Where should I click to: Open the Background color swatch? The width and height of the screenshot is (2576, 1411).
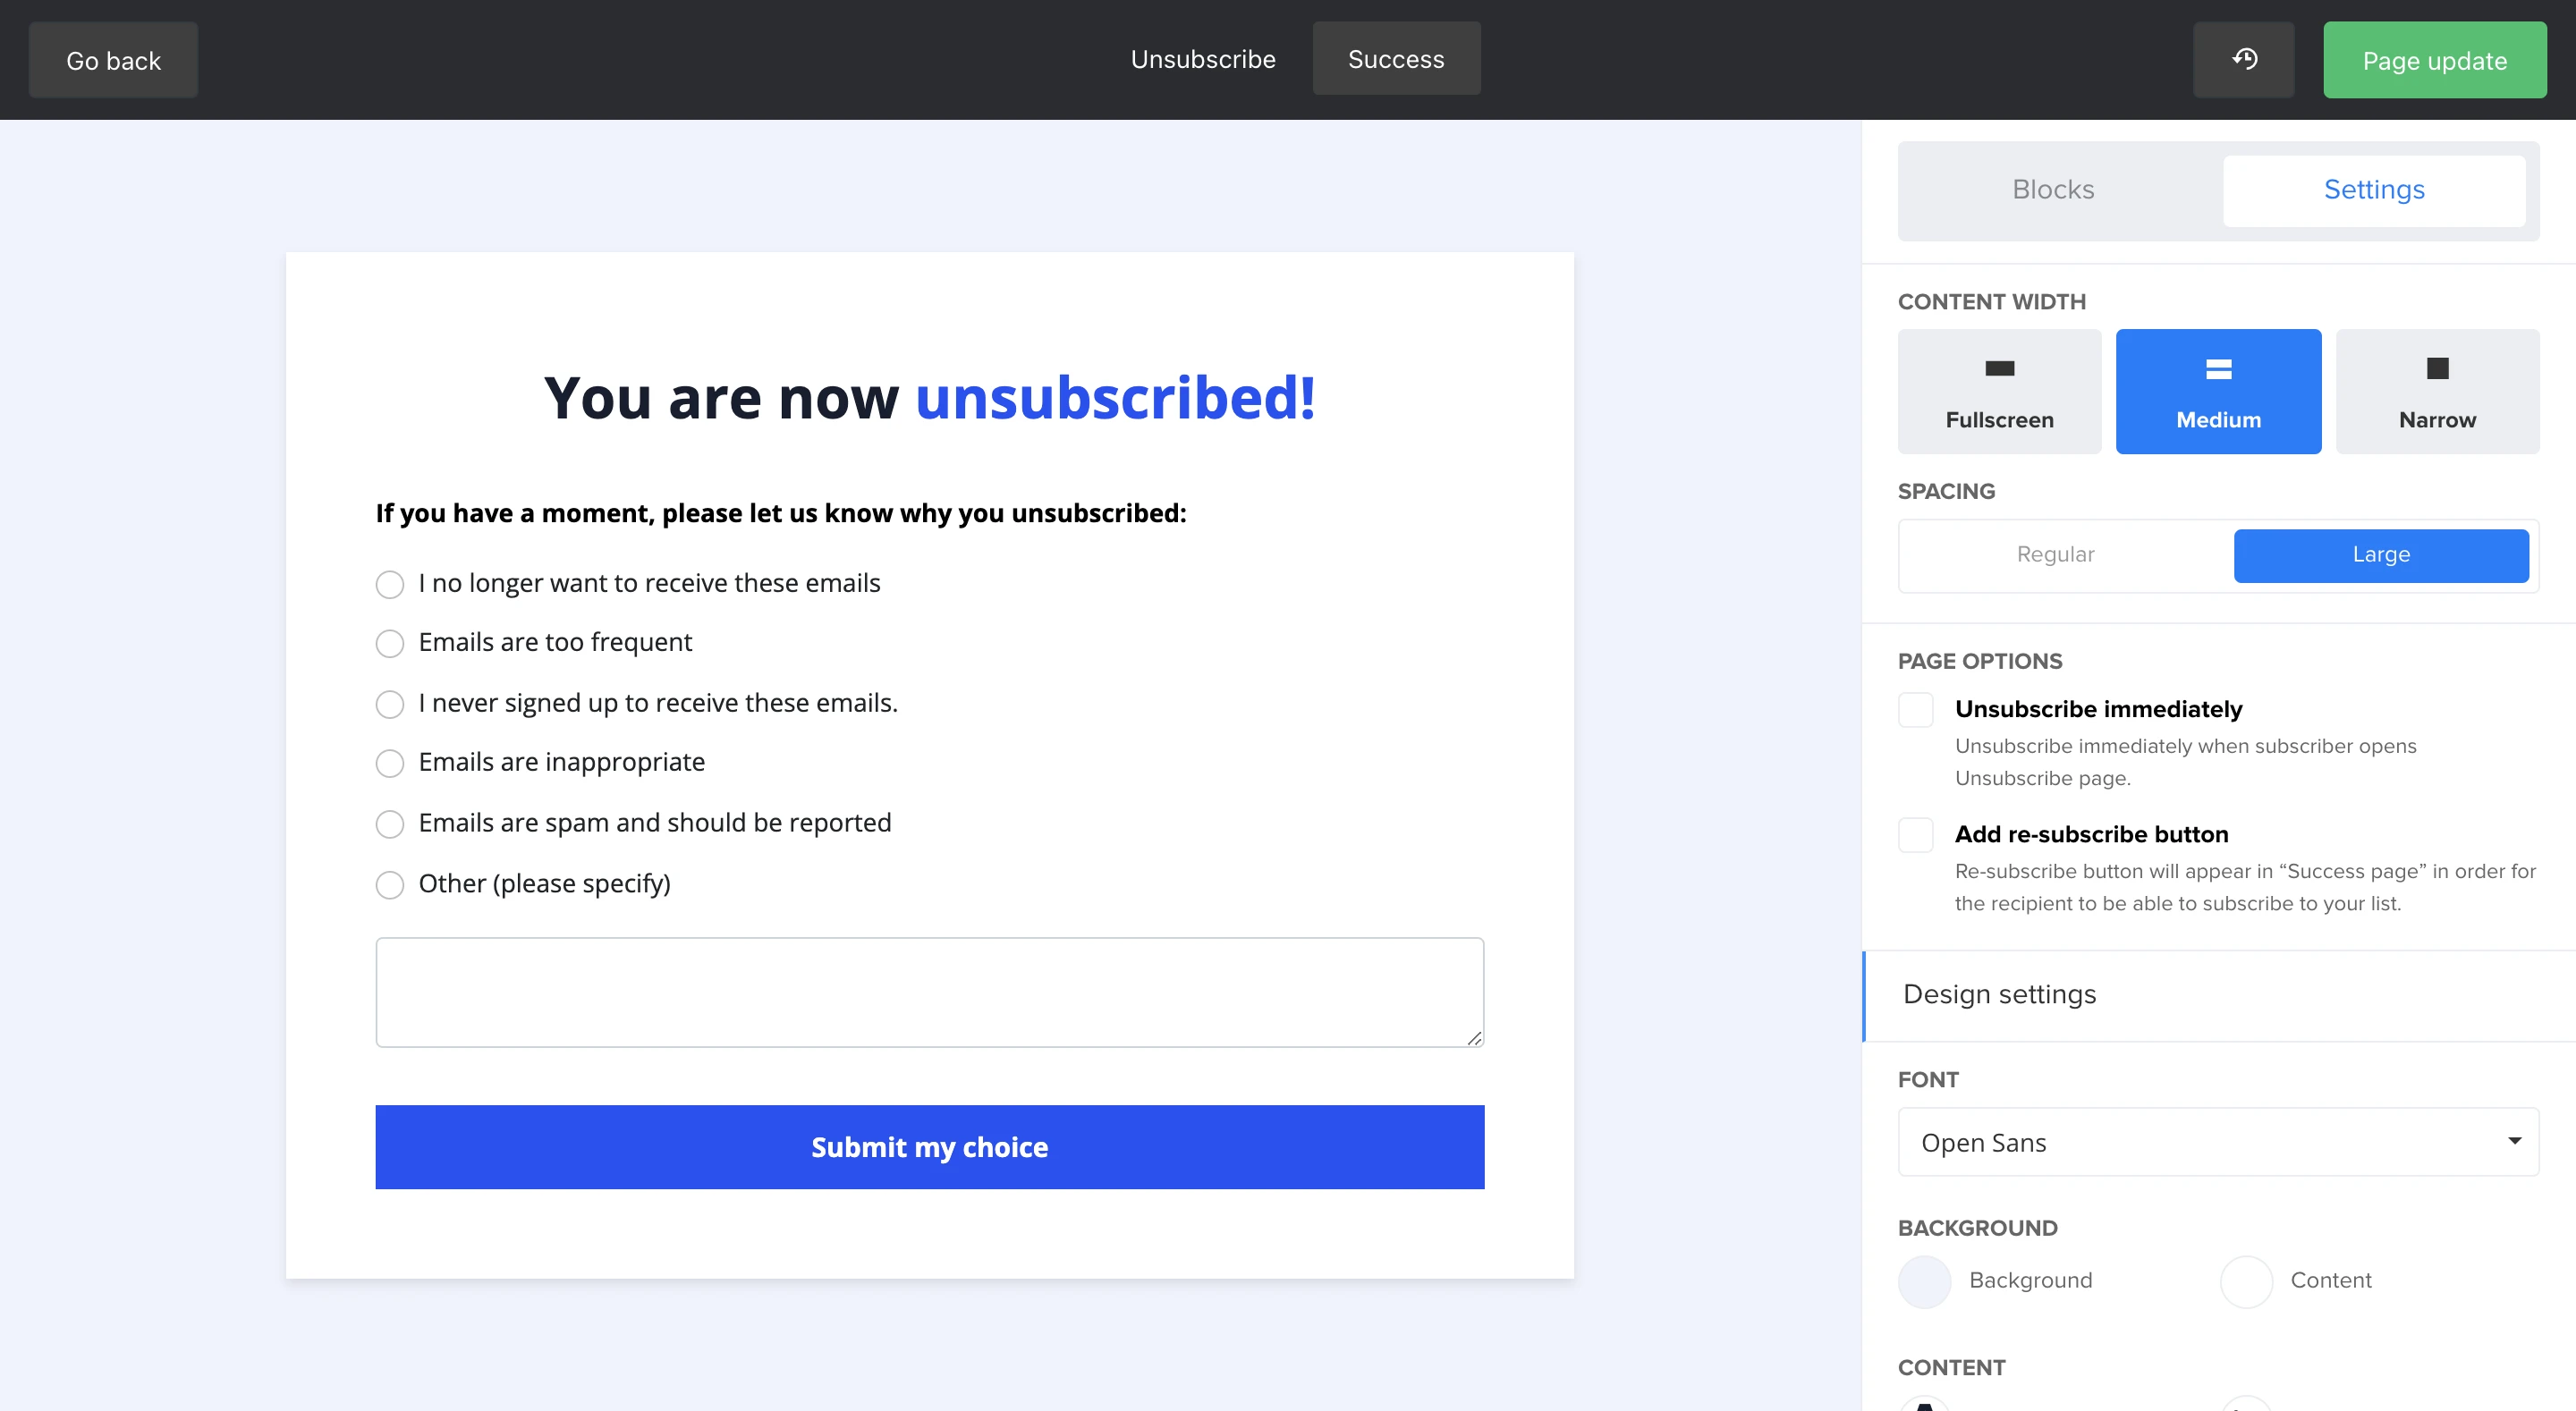point(1924,1281)
